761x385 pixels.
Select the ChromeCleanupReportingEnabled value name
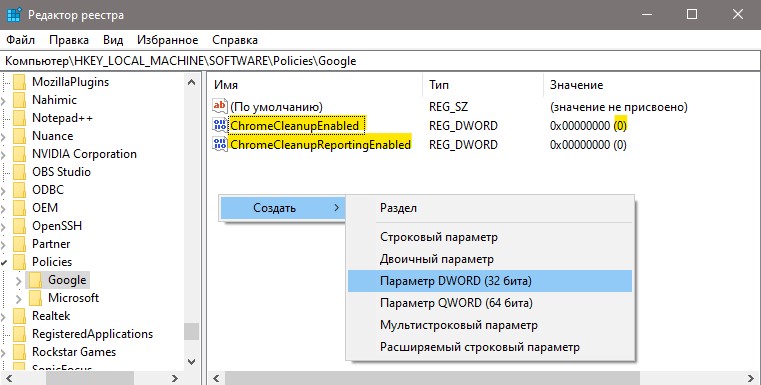click(x=320, y=145)
